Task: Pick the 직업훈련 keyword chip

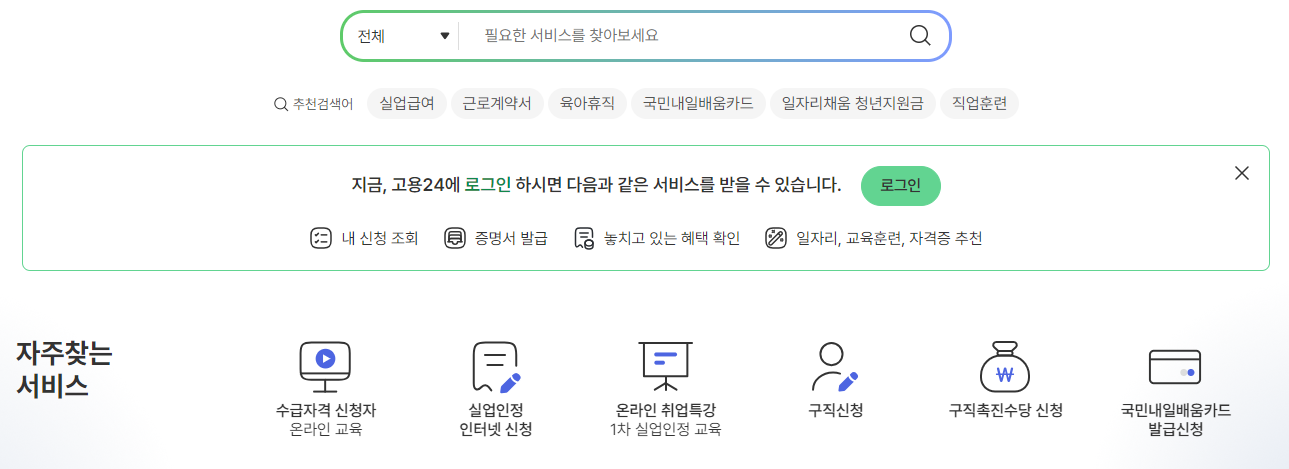Action: pos(980,104)
